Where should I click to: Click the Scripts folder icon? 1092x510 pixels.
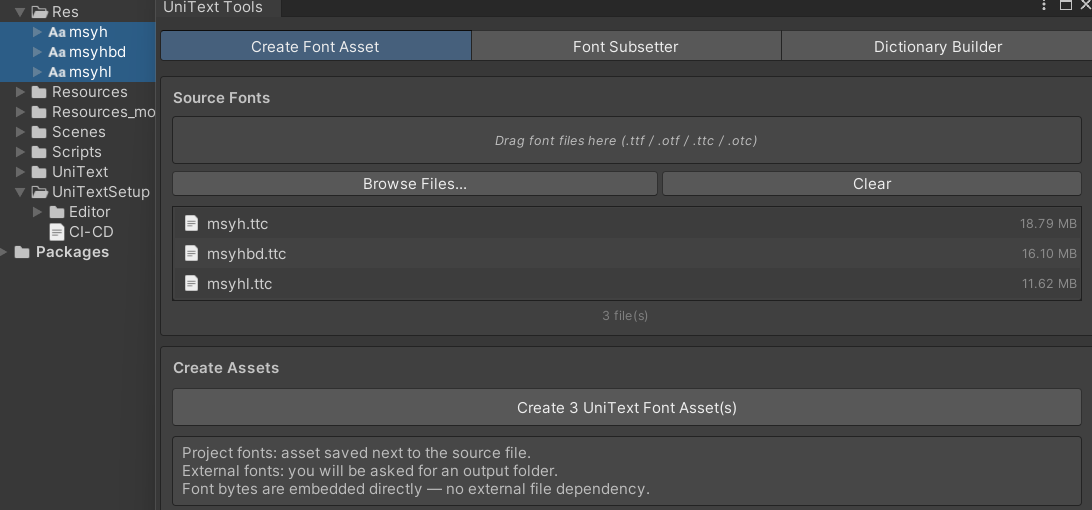coord(40,152)
